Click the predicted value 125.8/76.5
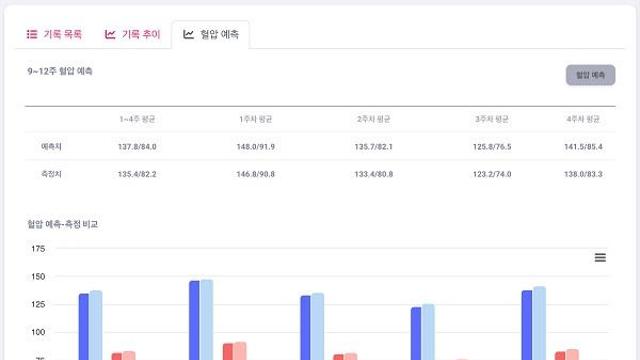 pos(492,147)
